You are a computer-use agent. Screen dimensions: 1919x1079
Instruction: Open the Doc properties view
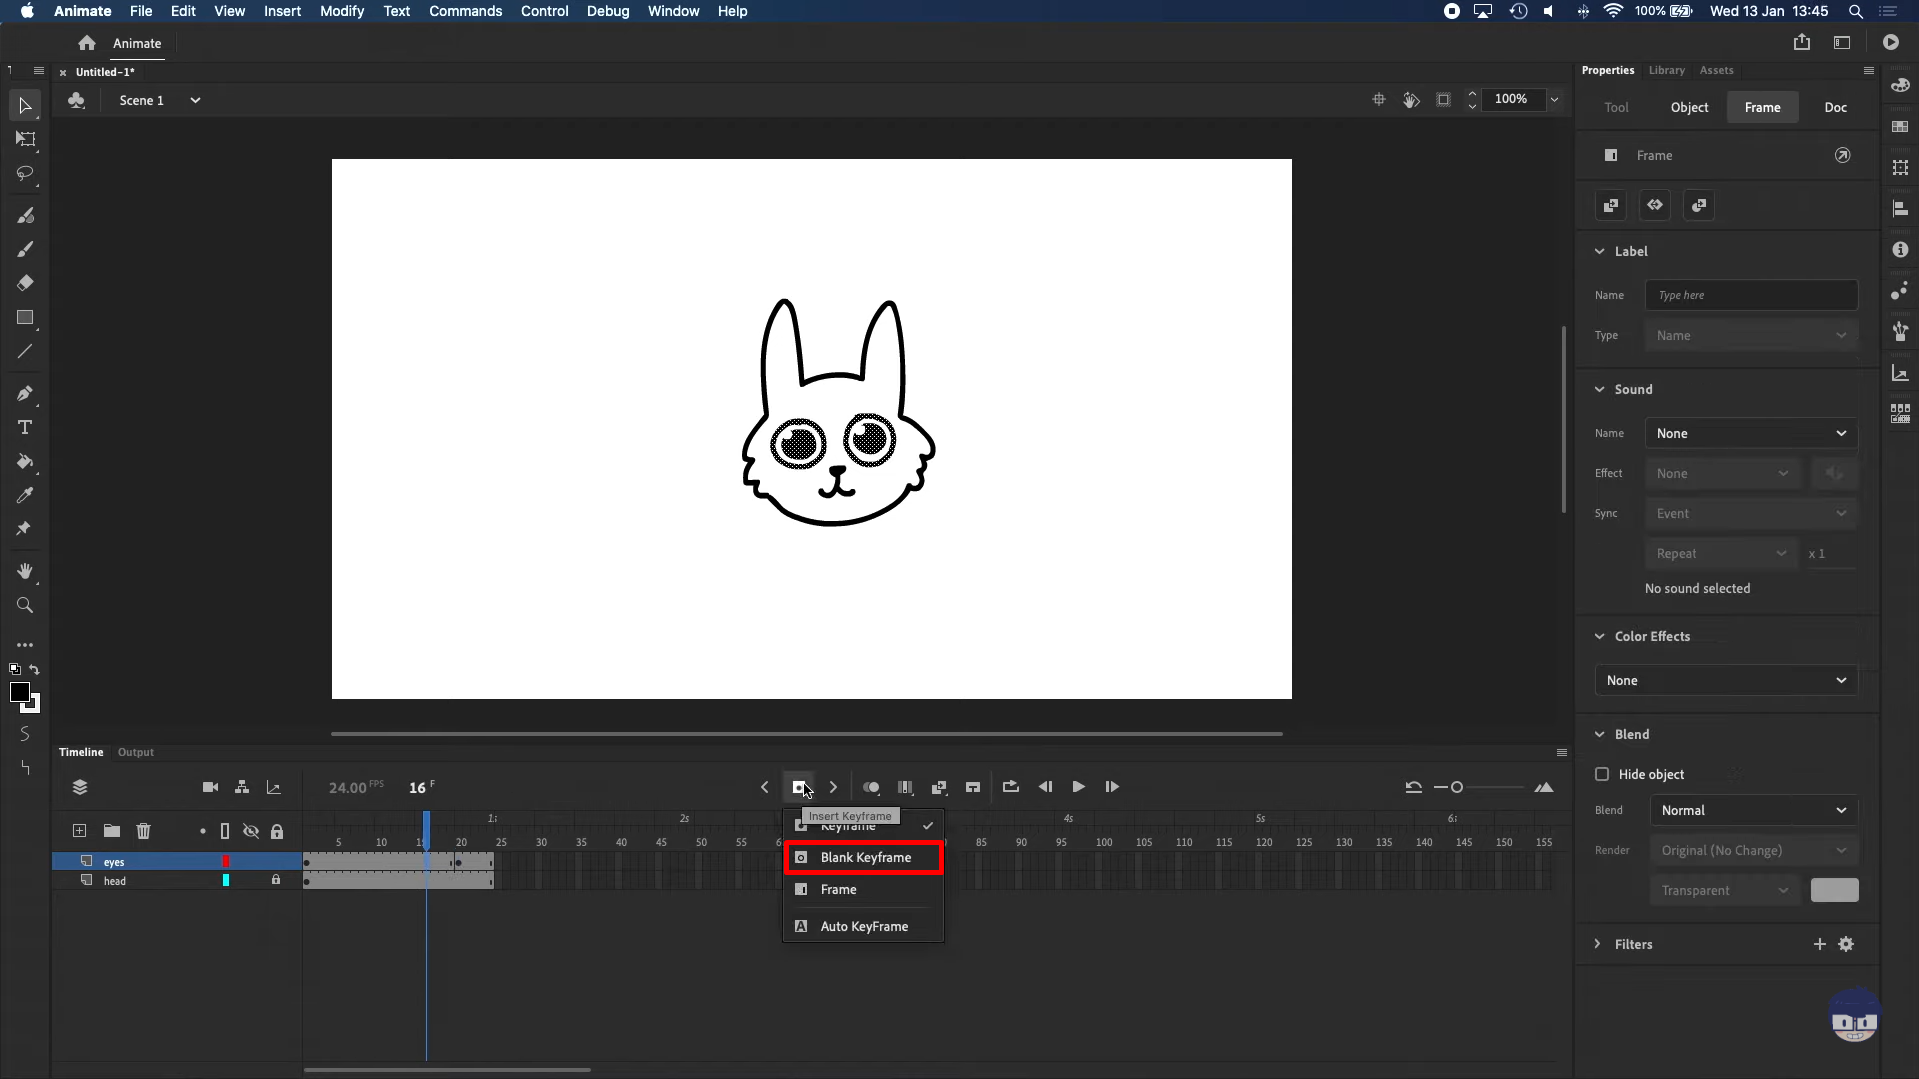click(1835, 107)
